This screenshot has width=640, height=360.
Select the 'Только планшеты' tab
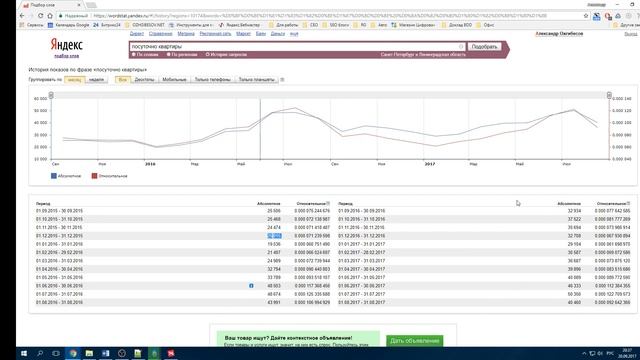click(x=256, y=80)
